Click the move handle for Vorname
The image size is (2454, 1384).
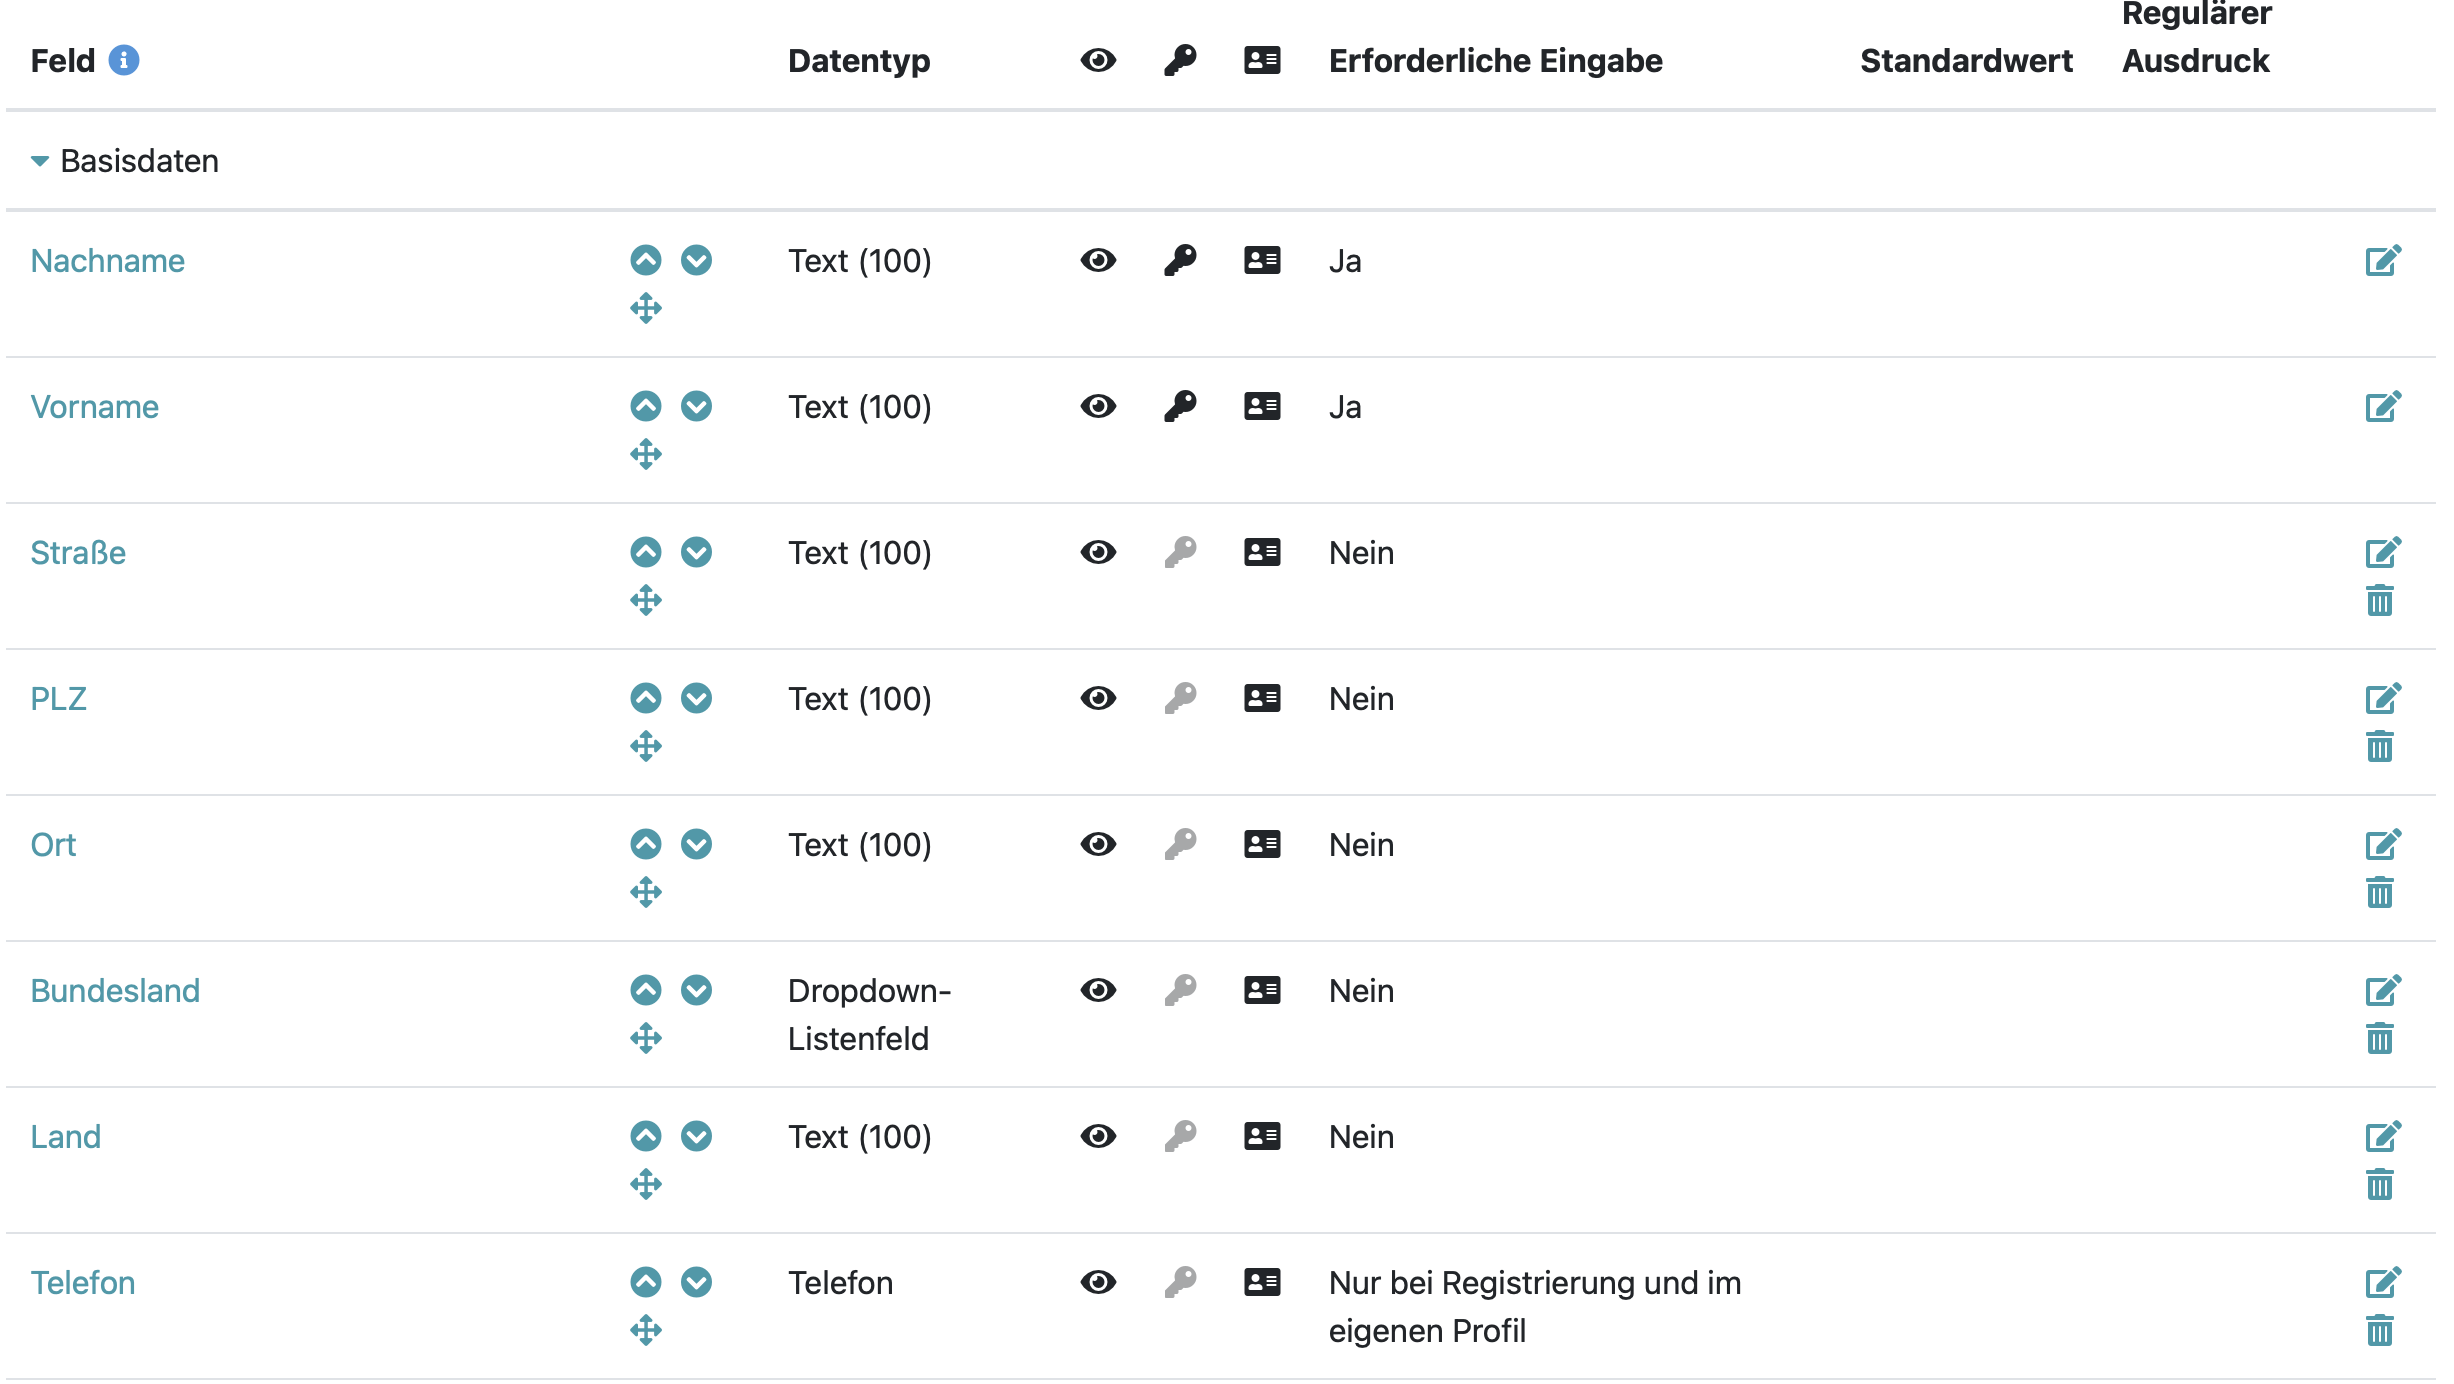click(646, 454)
